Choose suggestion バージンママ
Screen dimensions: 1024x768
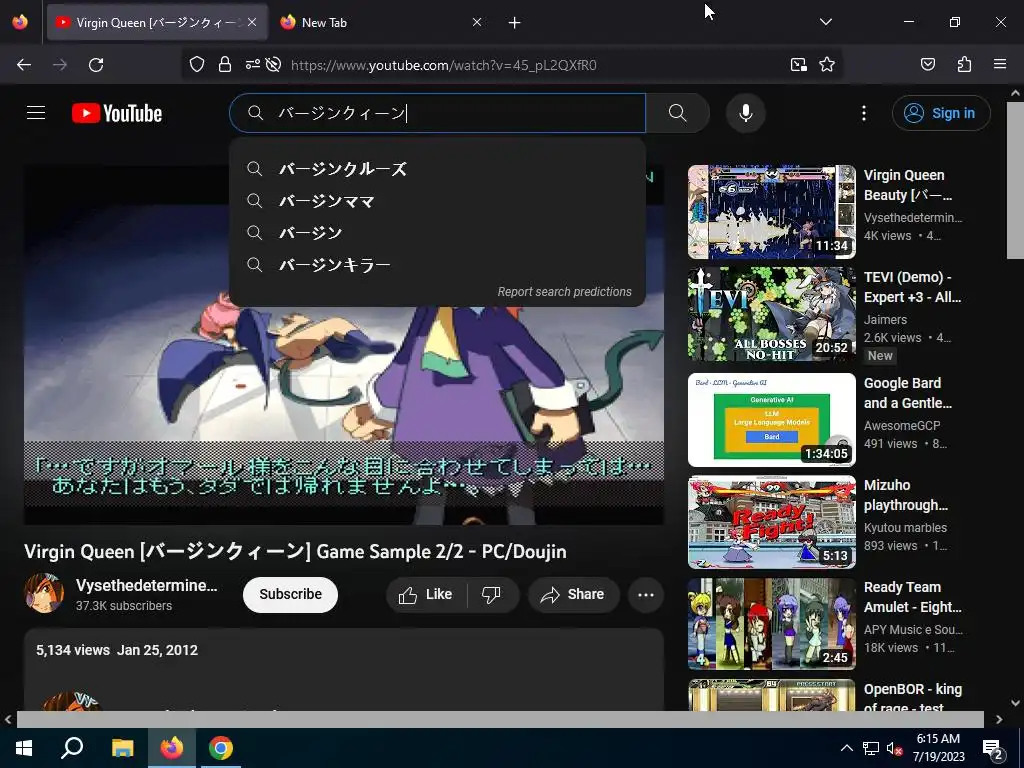(x=438, y=201)
